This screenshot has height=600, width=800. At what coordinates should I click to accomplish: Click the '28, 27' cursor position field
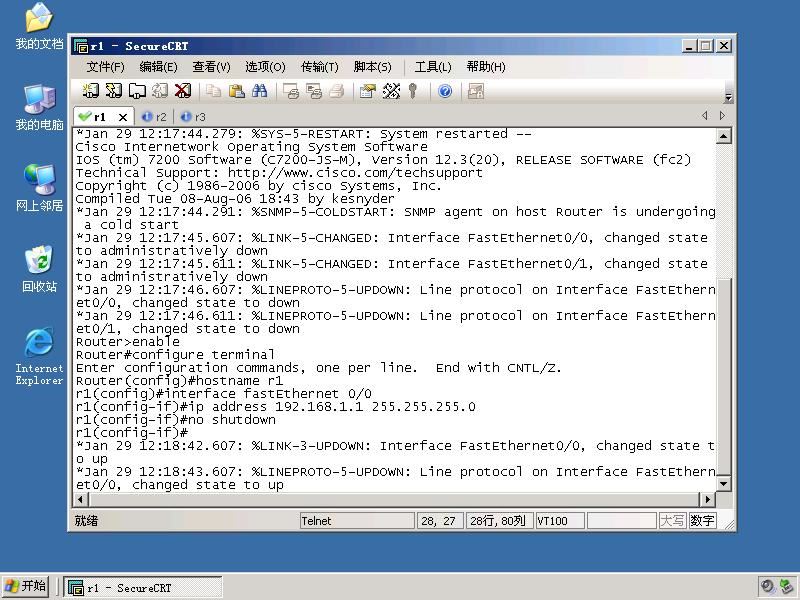(439, 521)
